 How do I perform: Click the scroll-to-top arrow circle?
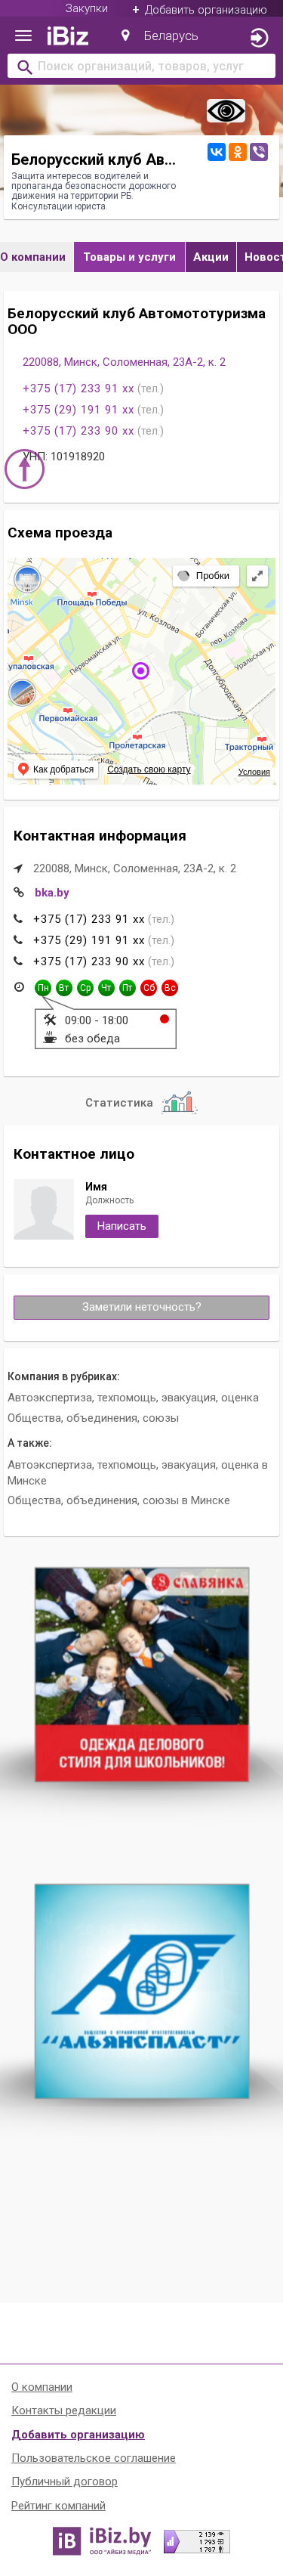[x=24, y=469]
